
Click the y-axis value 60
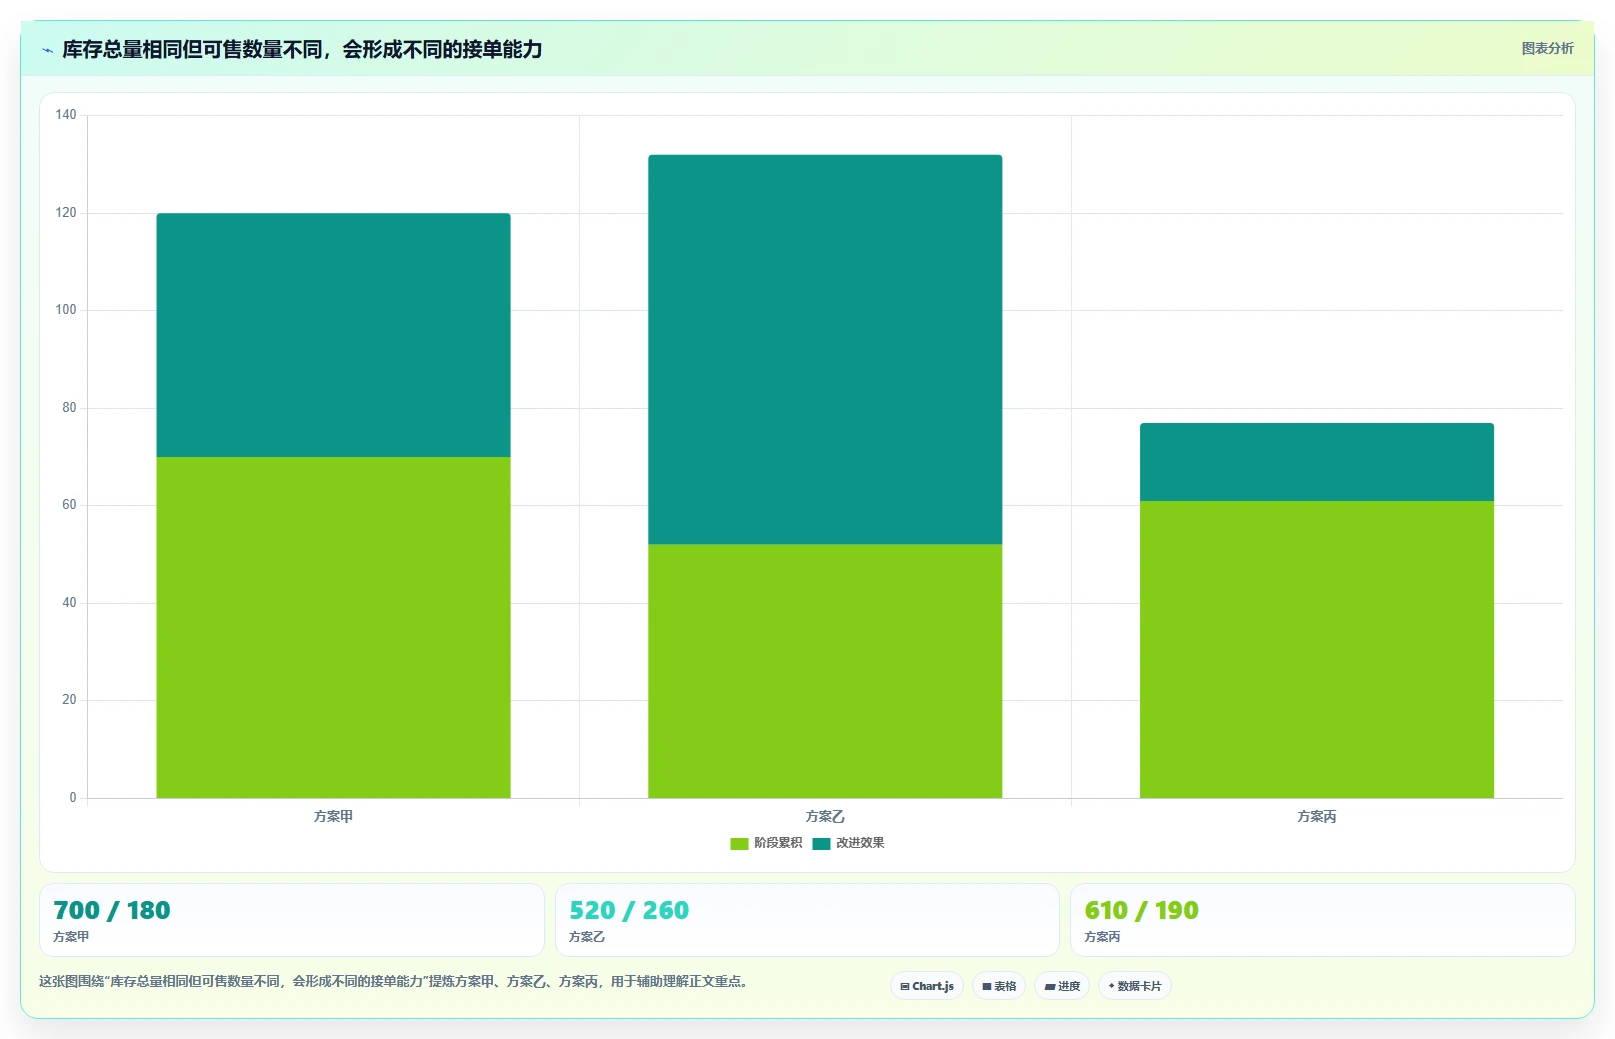69,505
